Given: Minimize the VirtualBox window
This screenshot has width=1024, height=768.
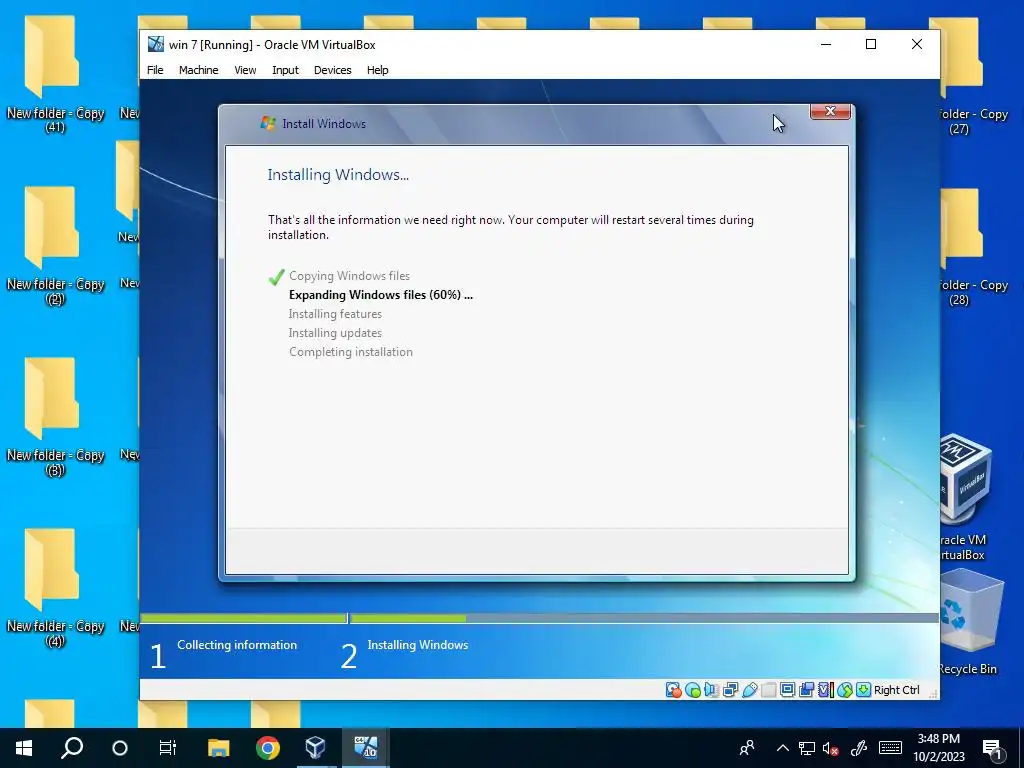Looking at the screenshot, I should [826, 44].
